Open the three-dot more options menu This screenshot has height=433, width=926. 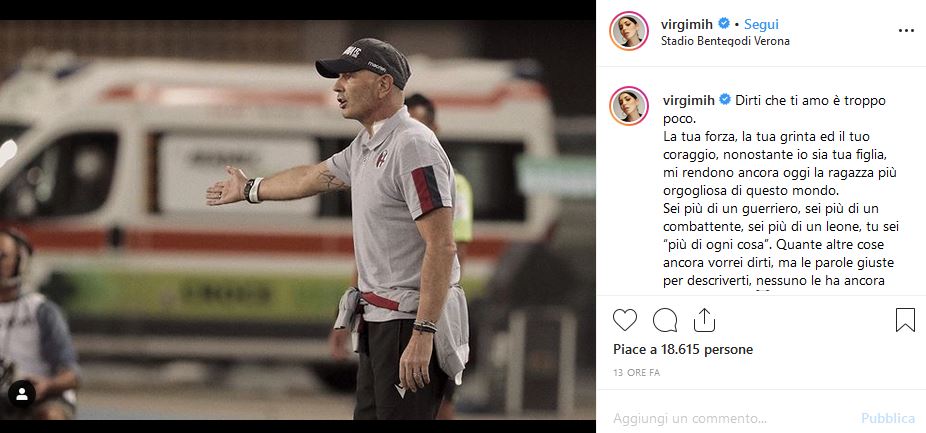[x=906, y=31]
